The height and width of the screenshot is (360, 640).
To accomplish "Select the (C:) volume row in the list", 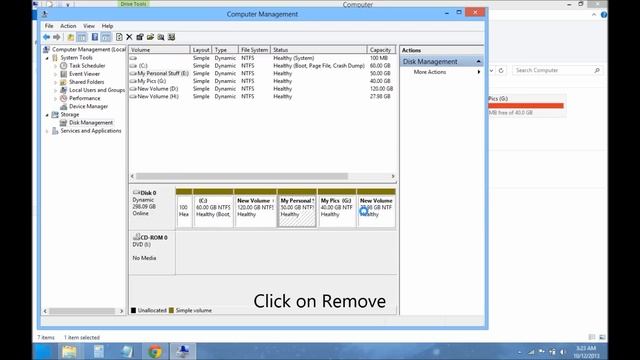I will pos(262,66).
